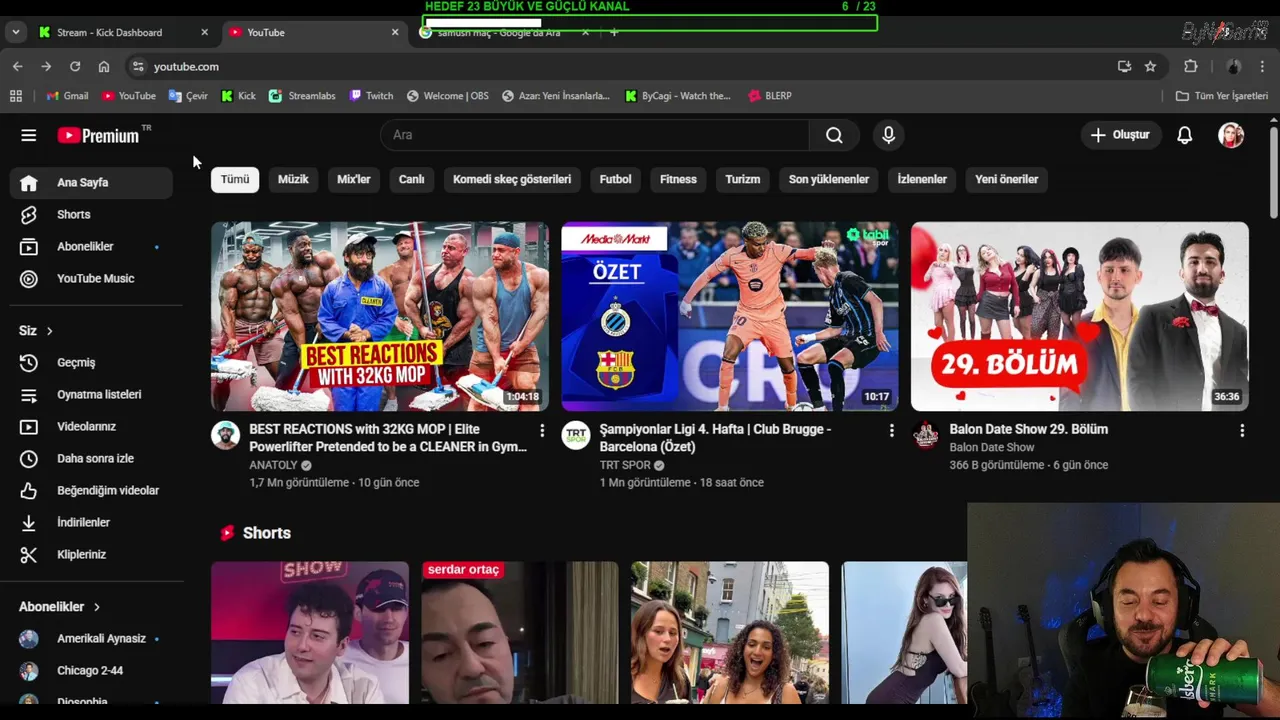Click the browser forward arrow

[x=46, y=66]
